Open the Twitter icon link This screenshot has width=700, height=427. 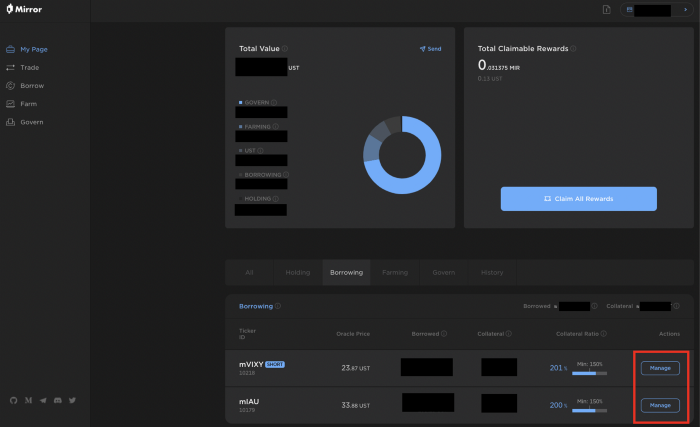(72, 400)
